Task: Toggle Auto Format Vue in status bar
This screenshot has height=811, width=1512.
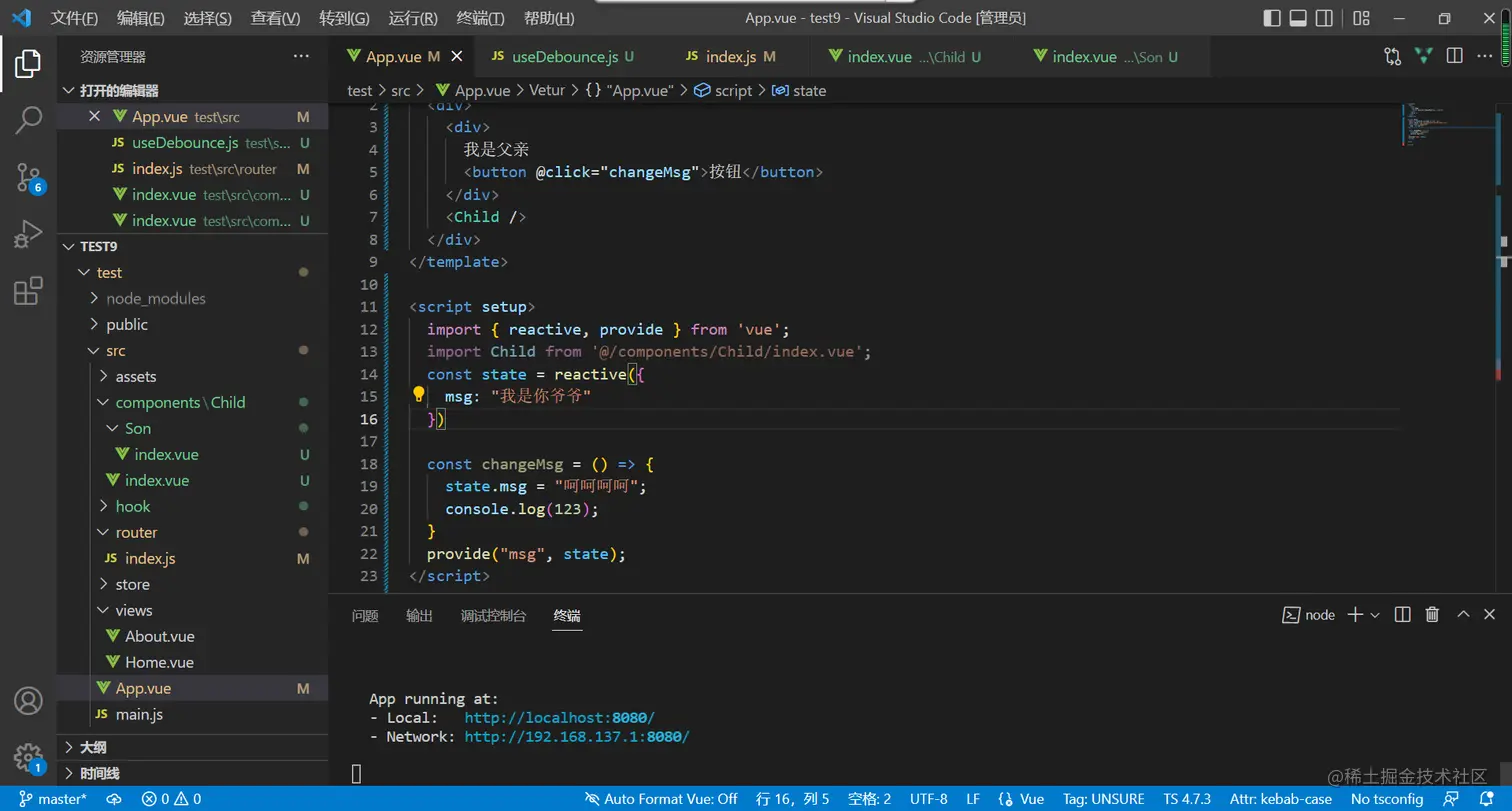Action: 661,799
